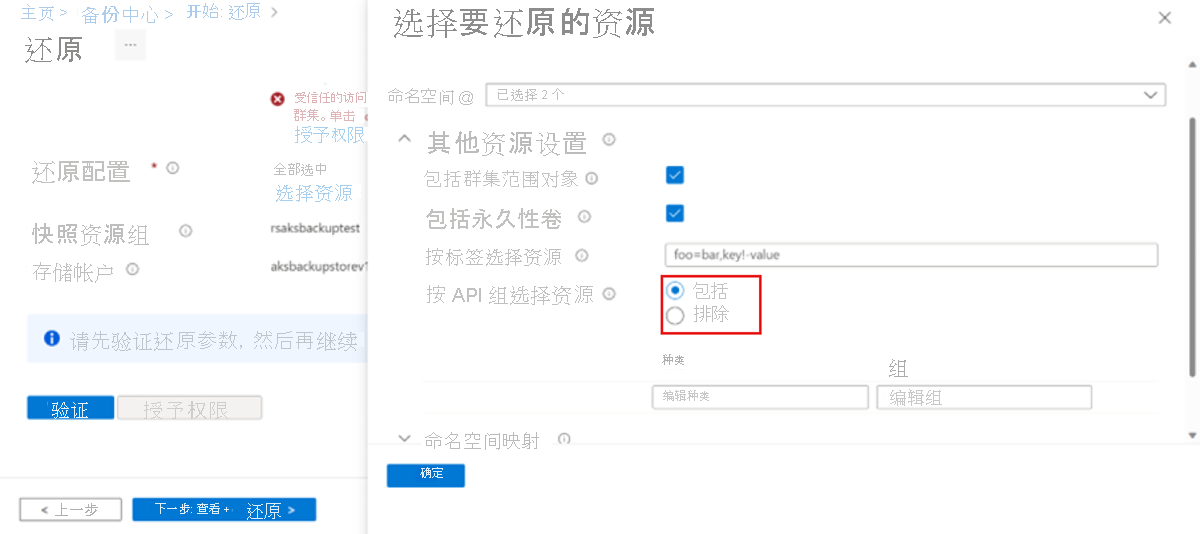1200x534 pixels.
Task: Click the 授予权限 button
Action: [190, 408]
